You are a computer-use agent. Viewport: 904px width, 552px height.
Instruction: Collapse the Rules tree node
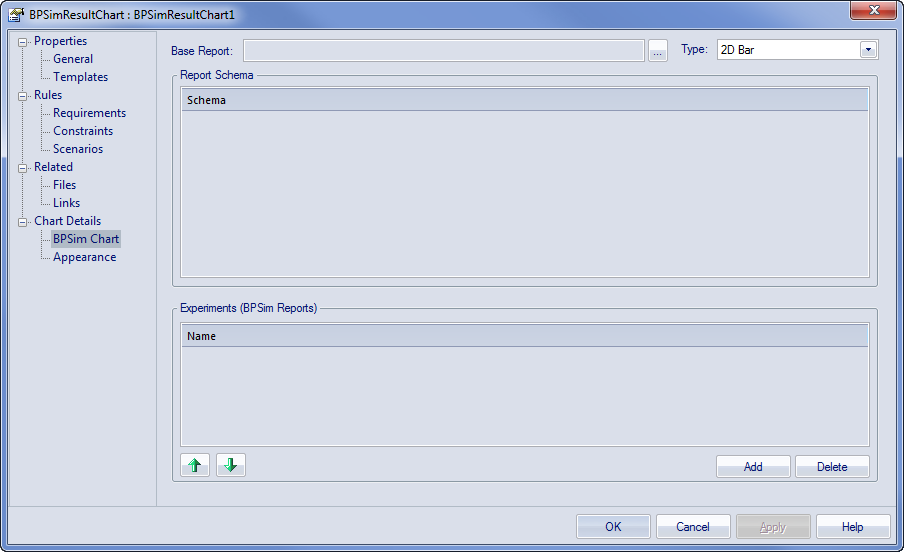(23, 96)
